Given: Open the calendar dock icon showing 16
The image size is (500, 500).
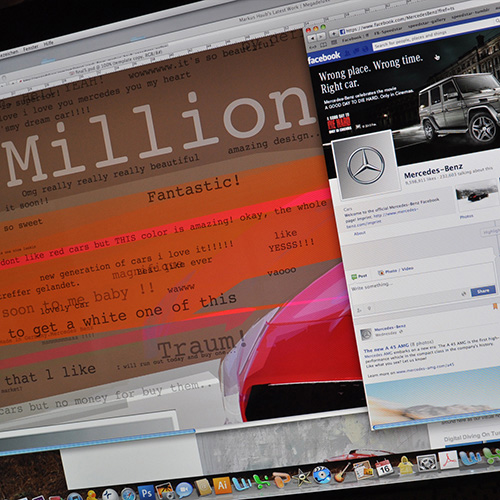Looking at the screenshot, I should 384,468.
